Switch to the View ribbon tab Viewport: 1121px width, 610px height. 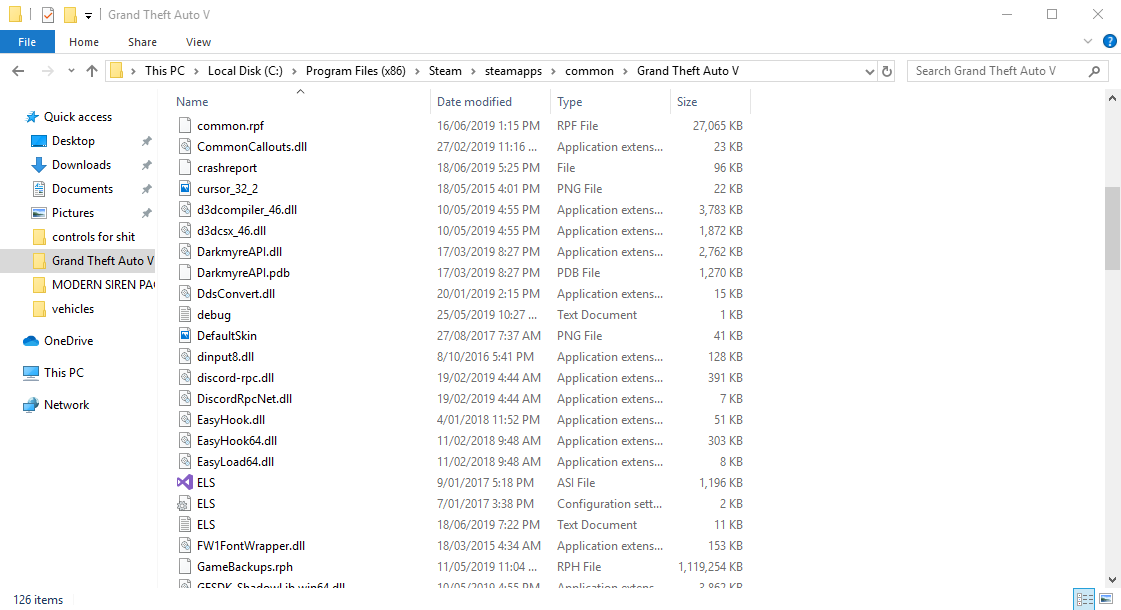[x=198, y=42]
